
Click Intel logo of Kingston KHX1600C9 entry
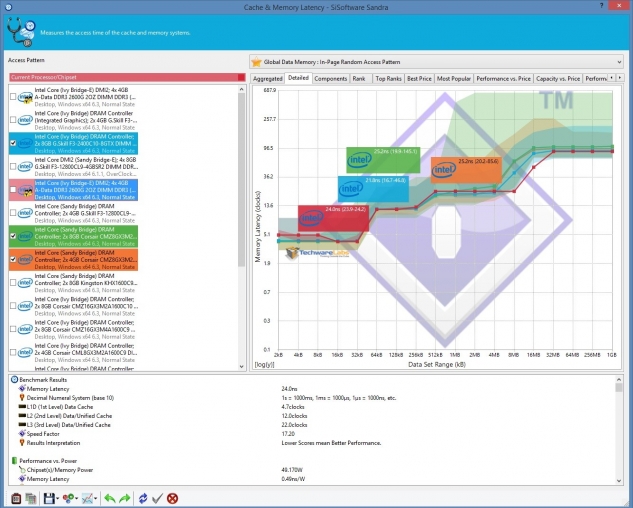pos(25,283)
